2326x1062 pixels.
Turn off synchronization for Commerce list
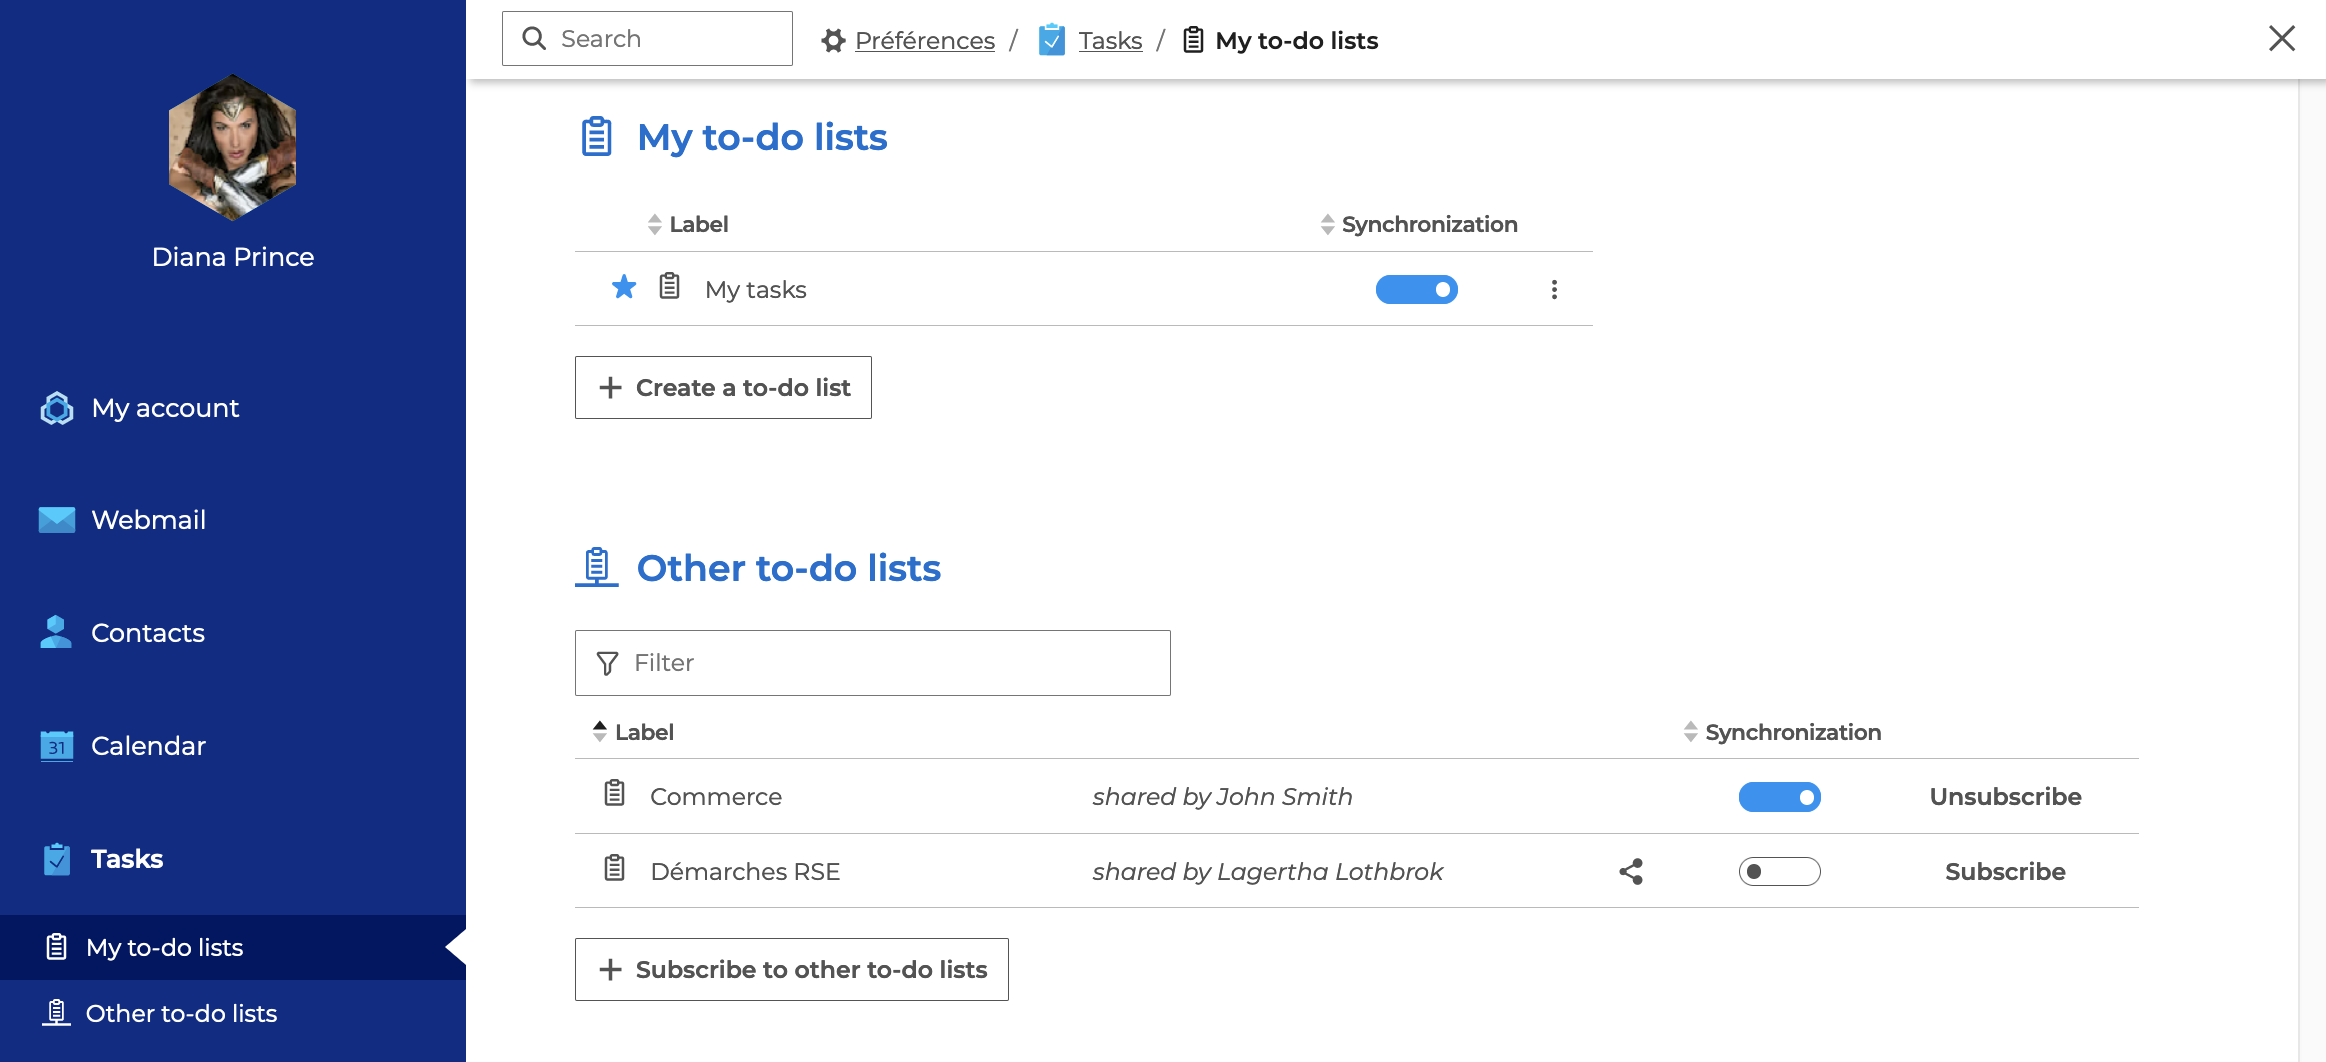(x=1779, y=797)
